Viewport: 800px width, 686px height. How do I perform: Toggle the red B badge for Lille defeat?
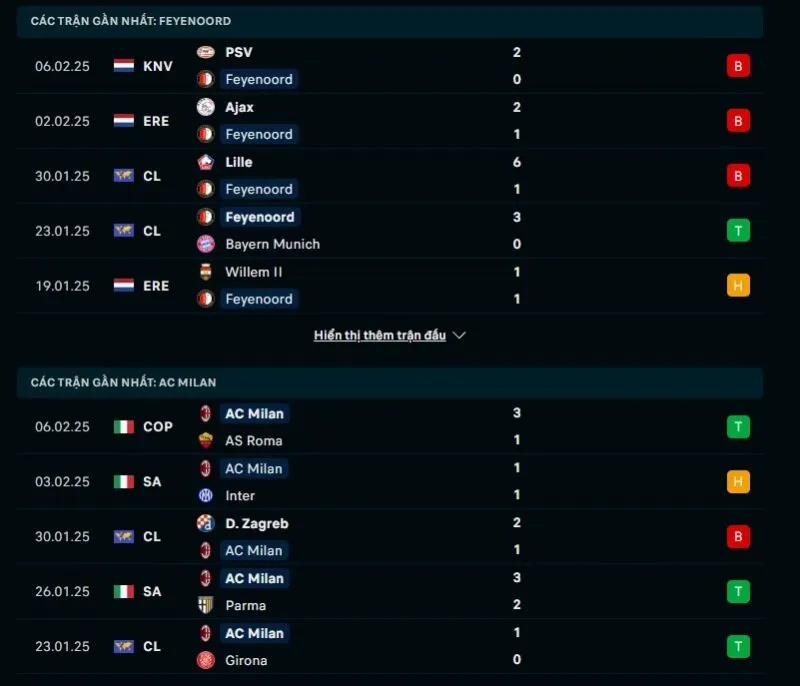coord(738,175)
